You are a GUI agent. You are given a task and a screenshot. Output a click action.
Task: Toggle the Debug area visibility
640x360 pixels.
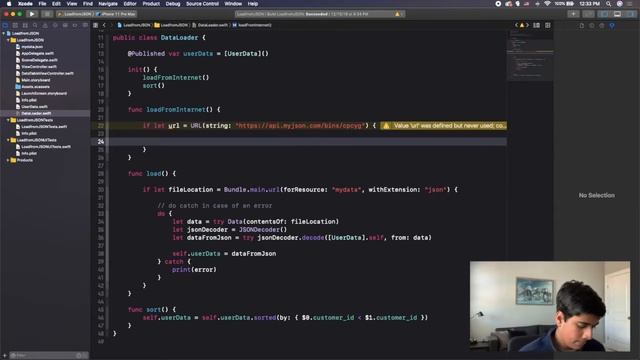617,14
